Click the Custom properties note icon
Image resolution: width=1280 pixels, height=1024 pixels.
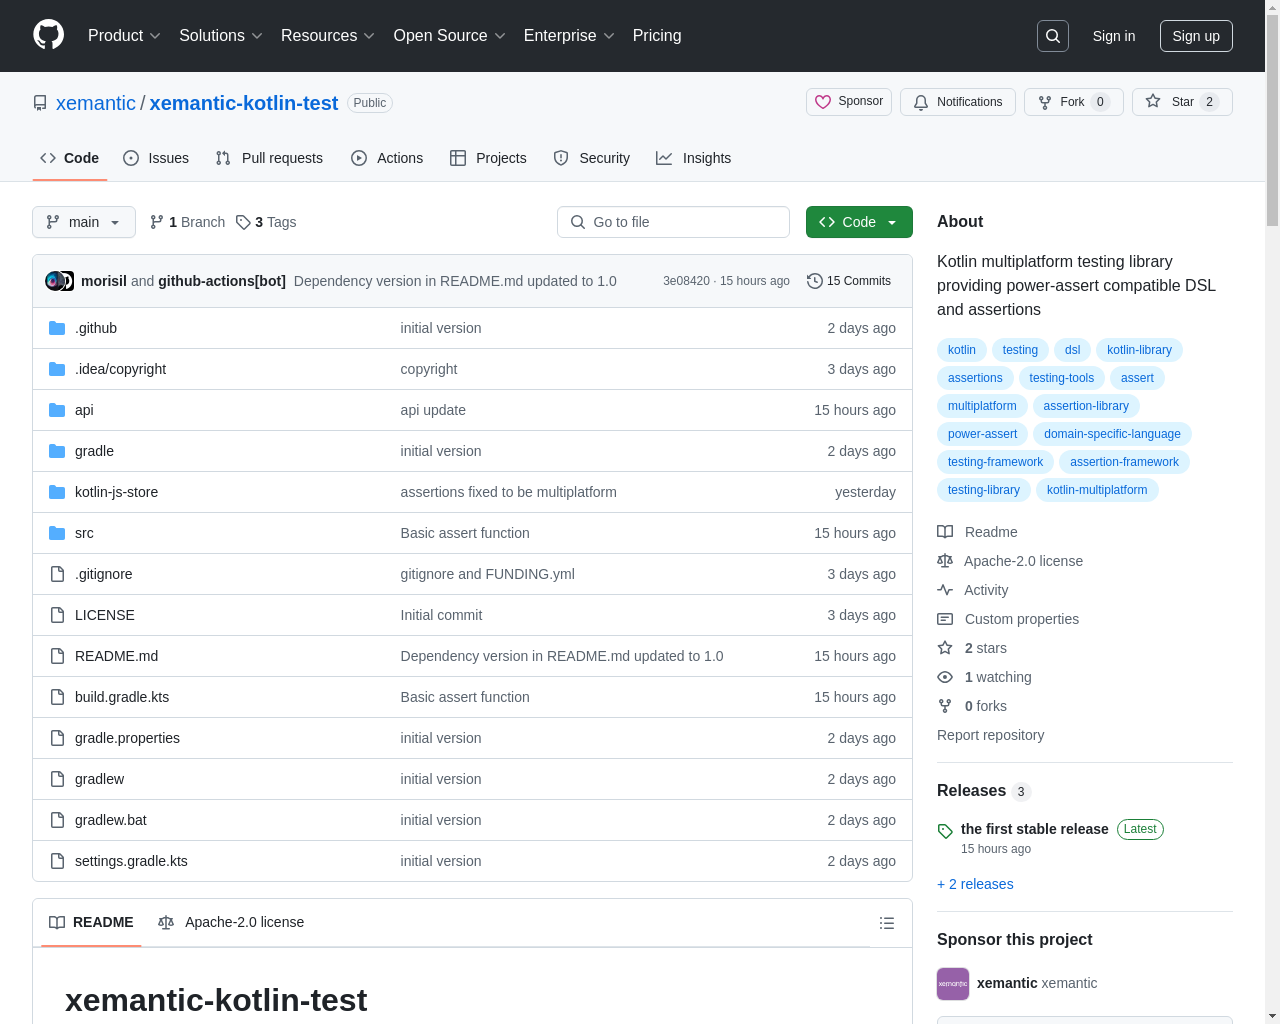click(945, 619)
